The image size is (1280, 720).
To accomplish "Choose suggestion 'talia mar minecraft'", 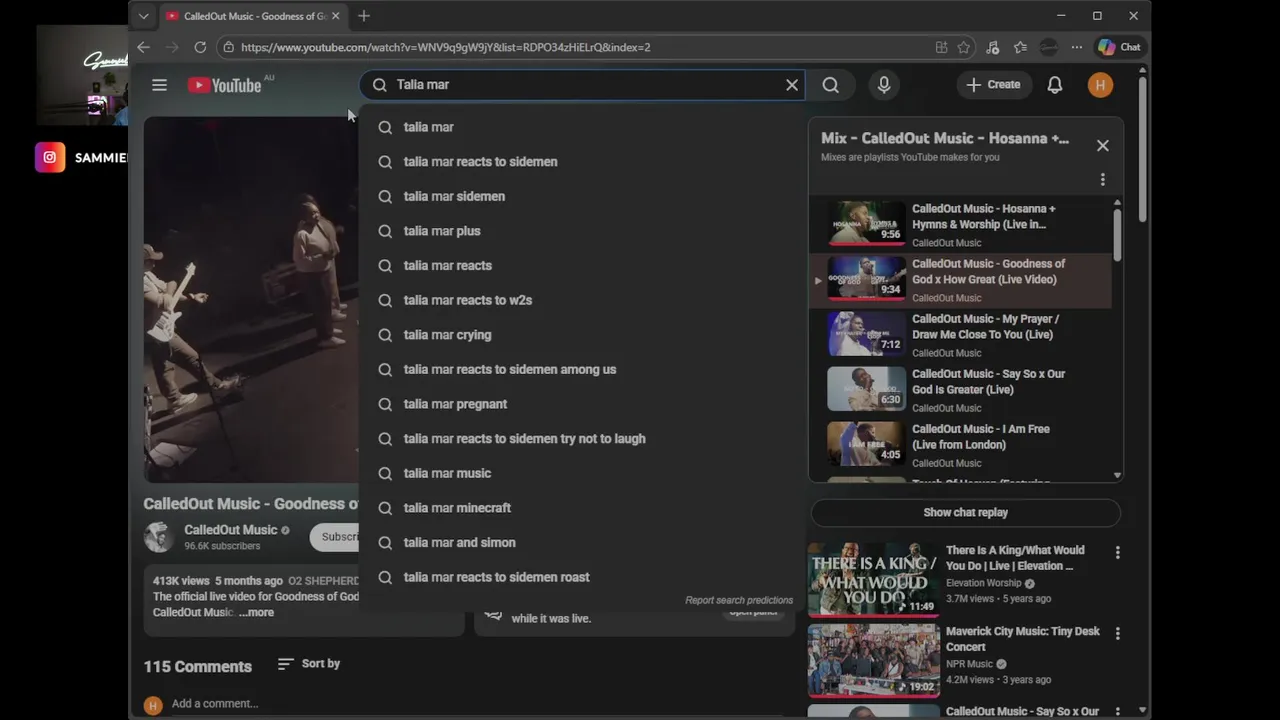I will tap(581, 508).
